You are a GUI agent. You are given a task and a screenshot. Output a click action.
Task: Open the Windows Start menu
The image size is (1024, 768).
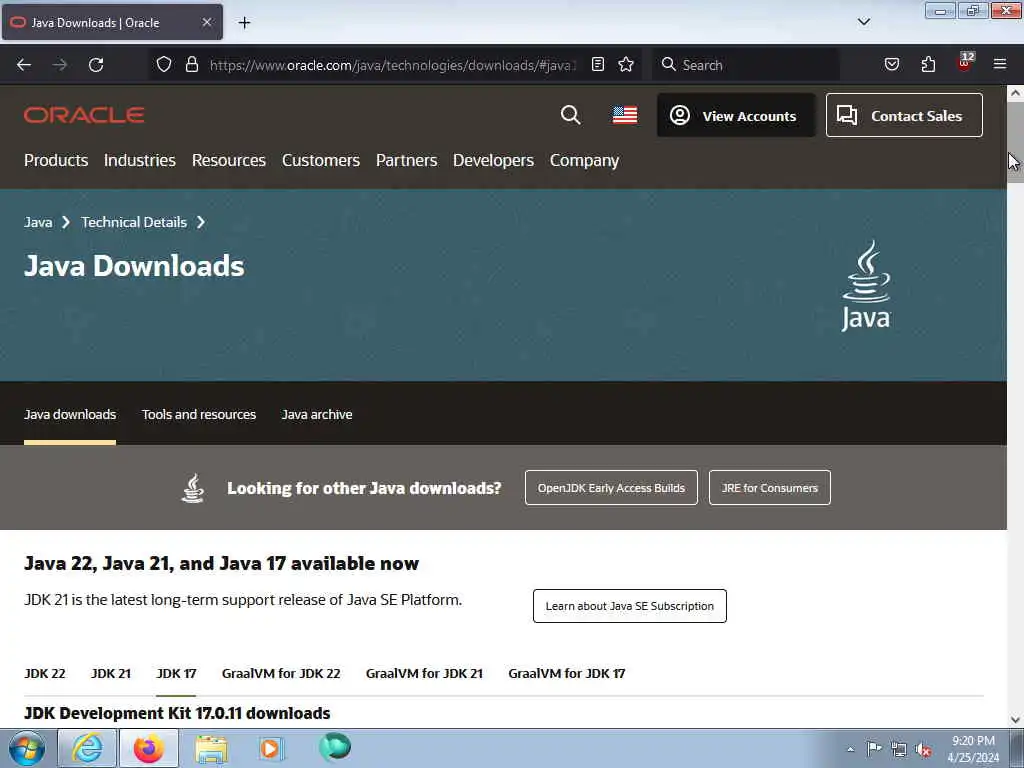[27, 748]
